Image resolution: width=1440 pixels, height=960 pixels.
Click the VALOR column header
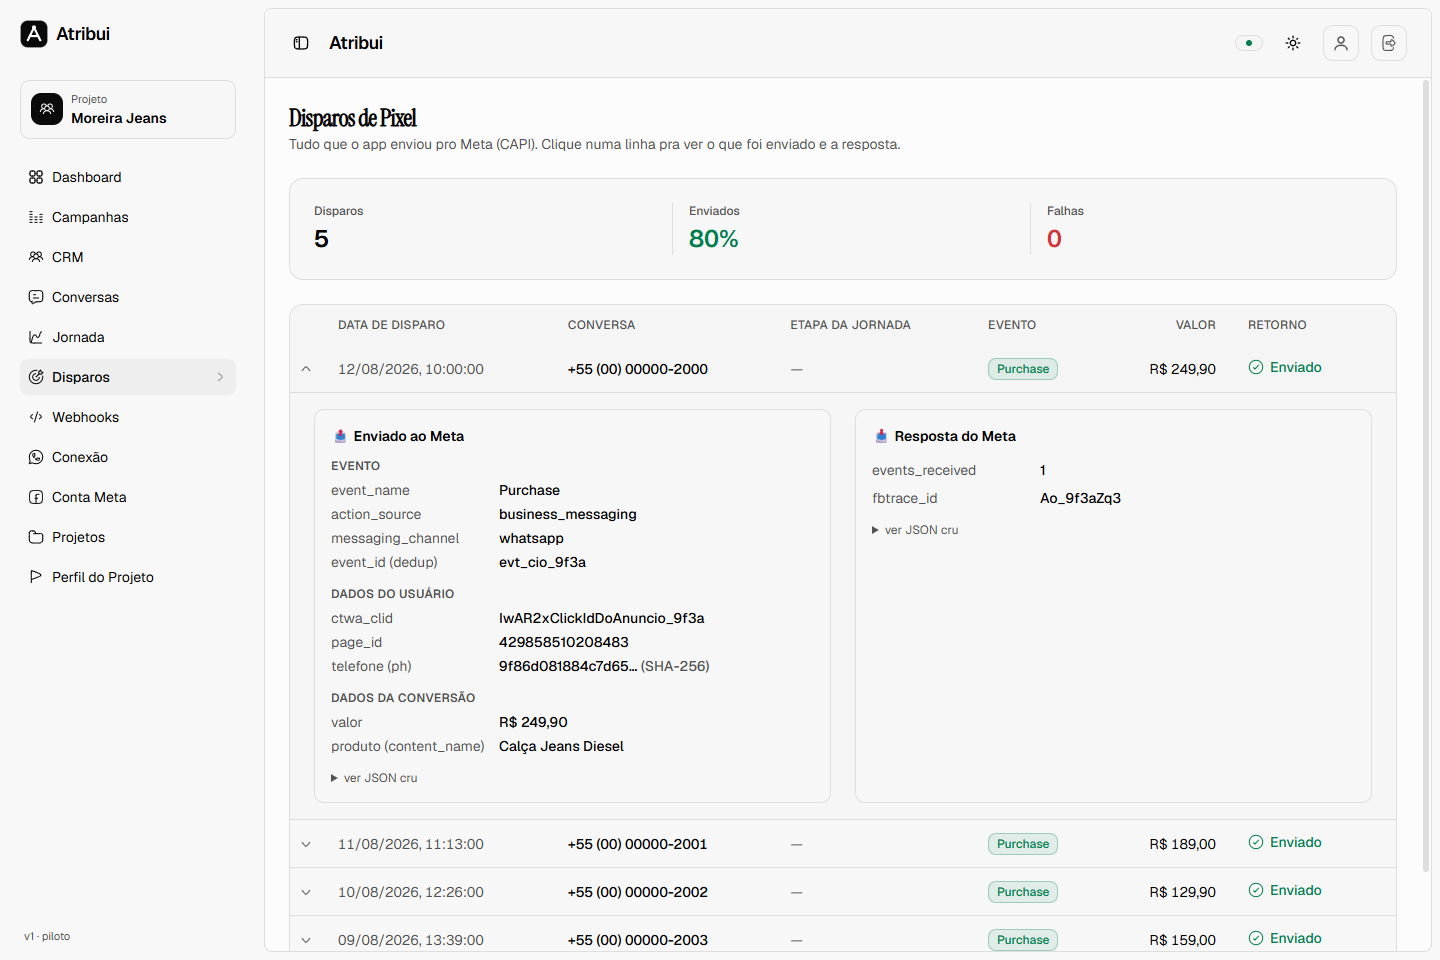pyautogui.click(x=1196, y=325)
